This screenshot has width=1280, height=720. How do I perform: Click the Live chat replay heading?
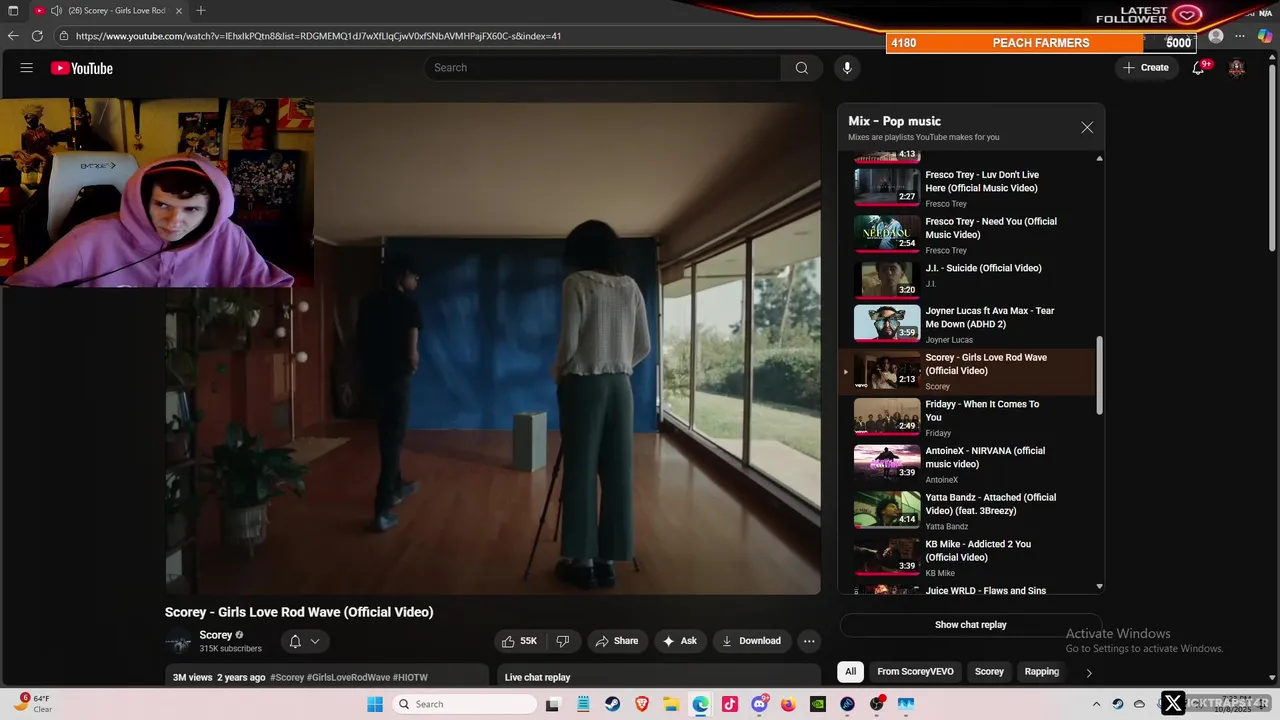(x=537, y=678)
